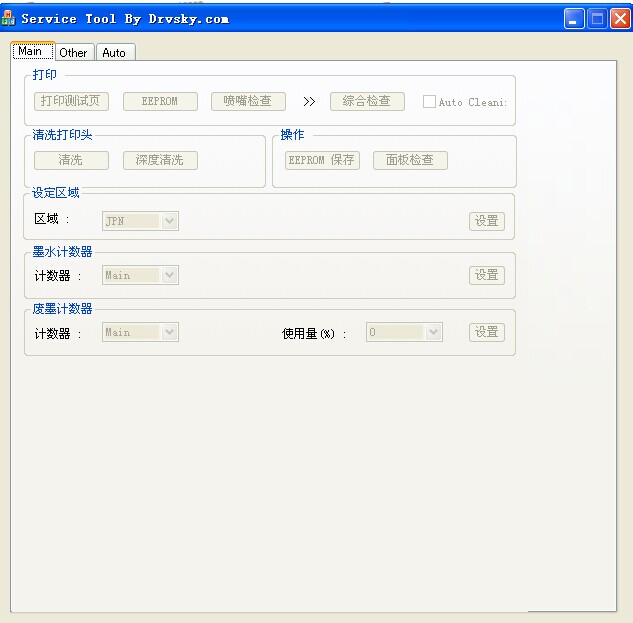Minimize the Service Tool window
The height and width of the screenshot is (623, 633).
click(x=574, y=18)
